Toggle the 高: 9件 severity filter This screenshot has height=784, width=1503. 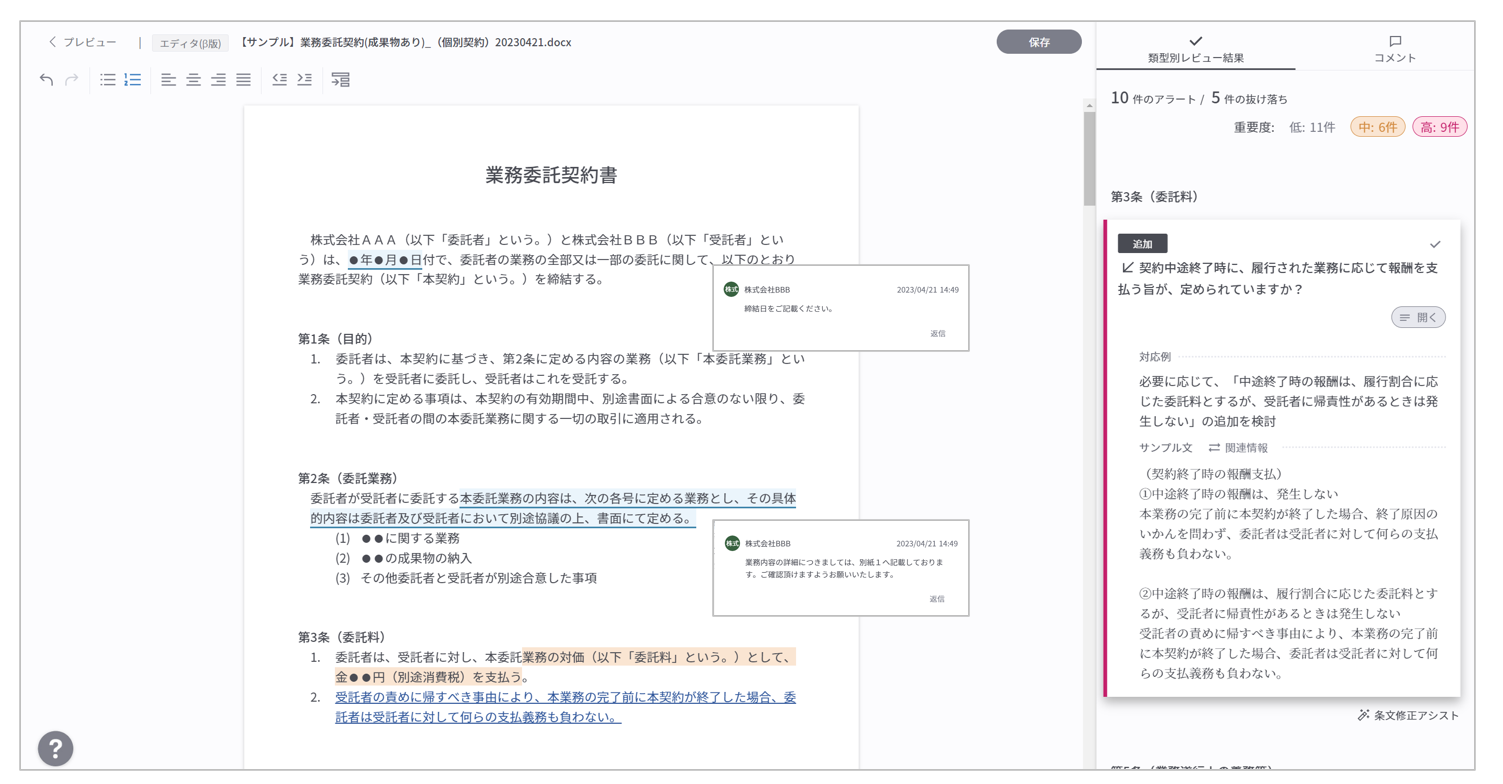[1439, 127]
